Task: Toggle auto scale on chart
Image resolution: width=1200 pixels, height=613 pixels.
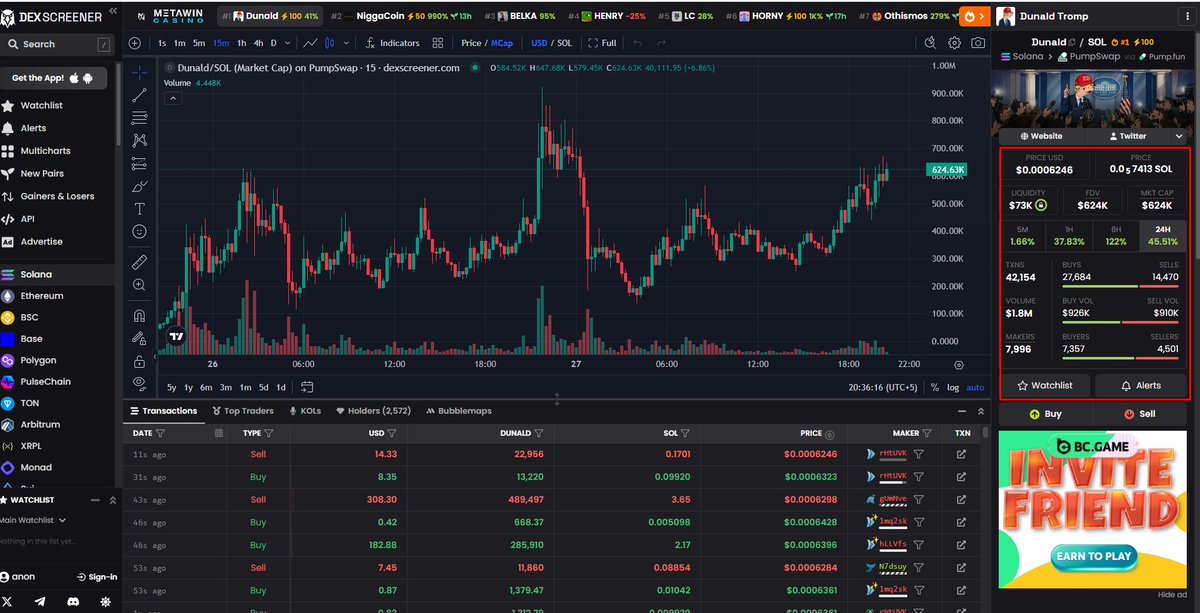Action: (975, 387)
